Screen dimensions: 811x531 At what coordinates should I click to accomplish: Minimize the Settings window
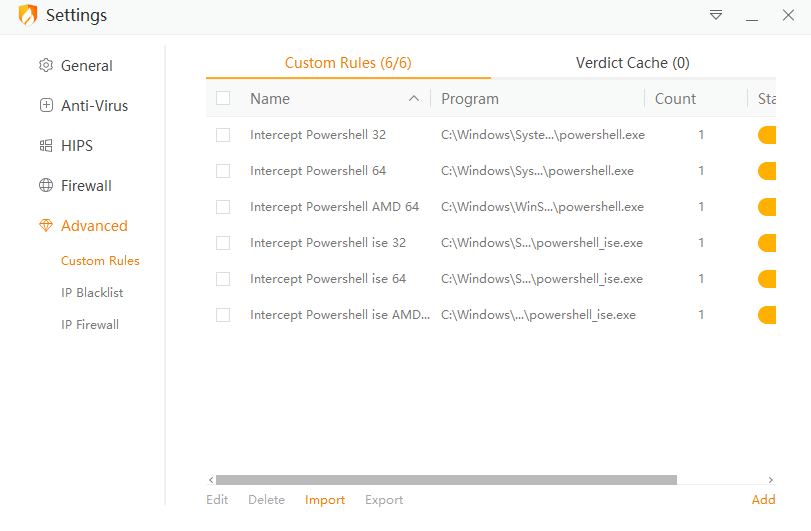pyautogui.click(x=752, y=16)
